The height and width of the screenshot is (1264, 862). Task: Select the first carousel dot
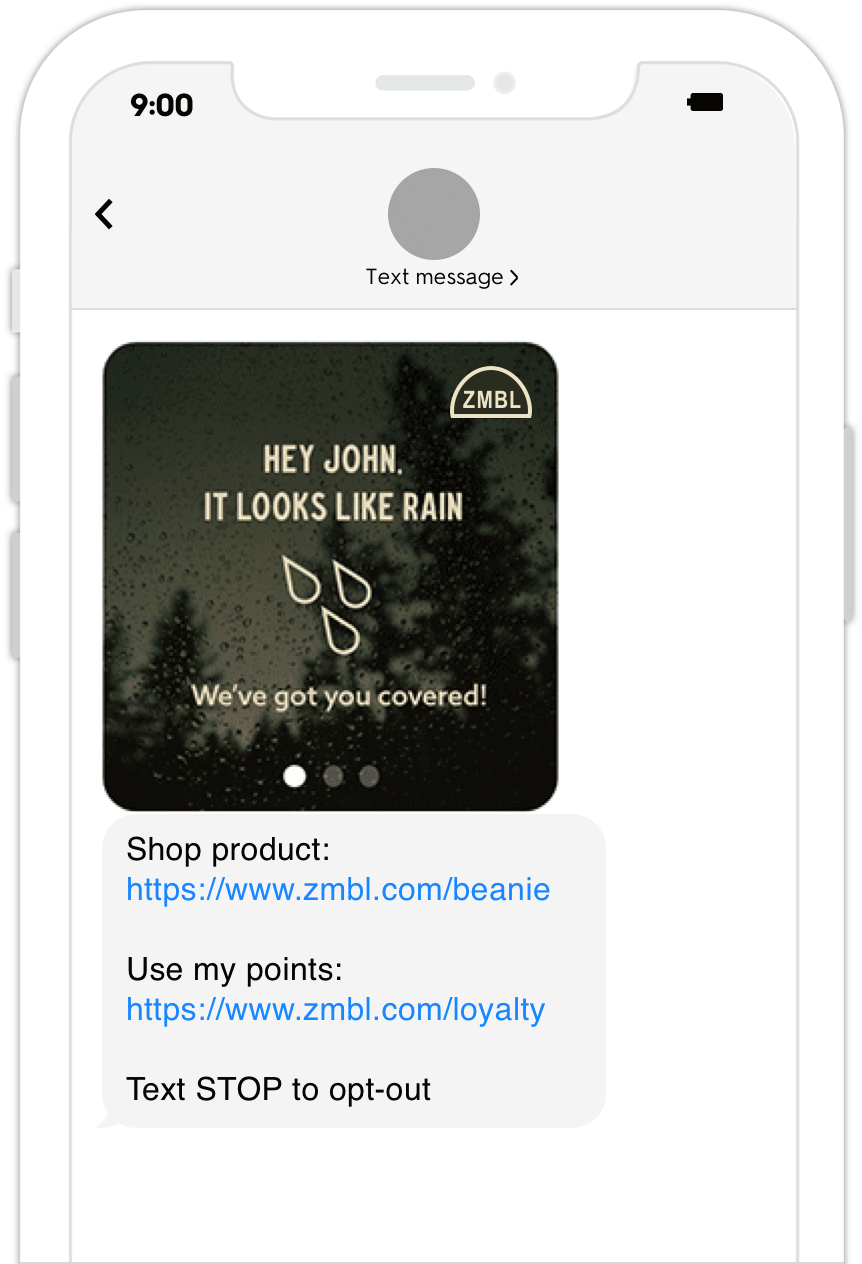click(x=295, y=776)
